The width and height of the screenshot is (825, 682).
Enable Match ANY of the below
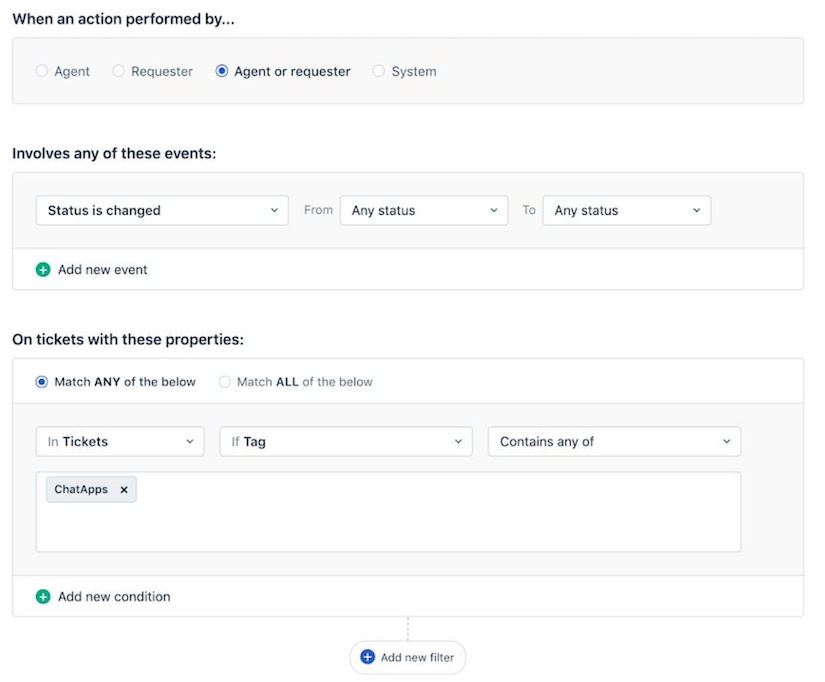[42, 382]
